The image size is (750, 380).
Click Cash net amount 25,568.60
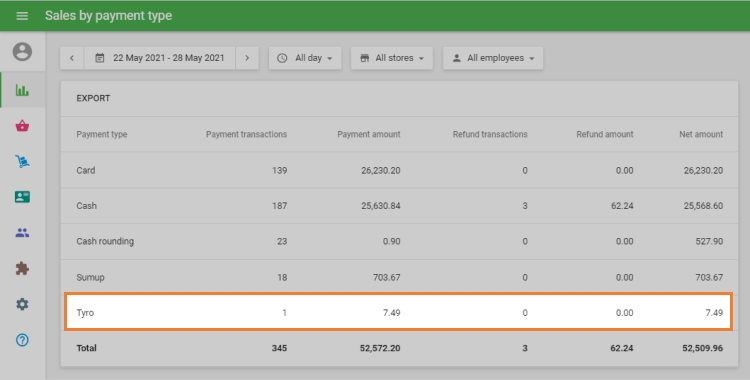point(703,206)
